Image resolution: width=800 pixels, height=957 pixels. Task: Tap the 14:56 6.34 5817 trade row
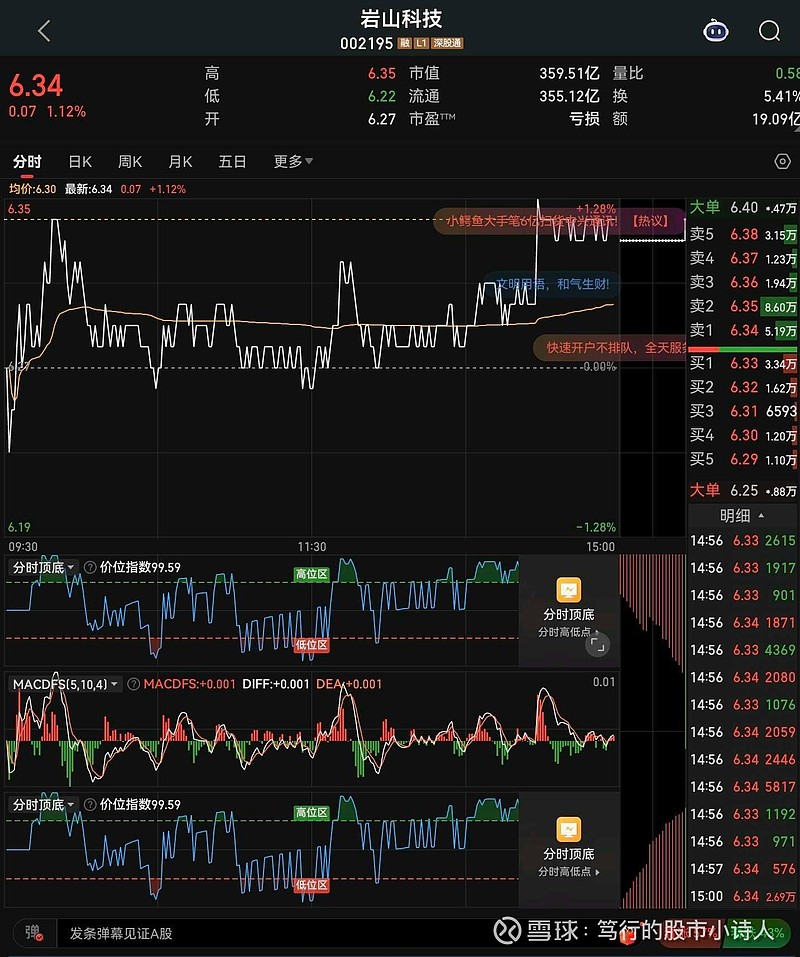coord(743,787)
